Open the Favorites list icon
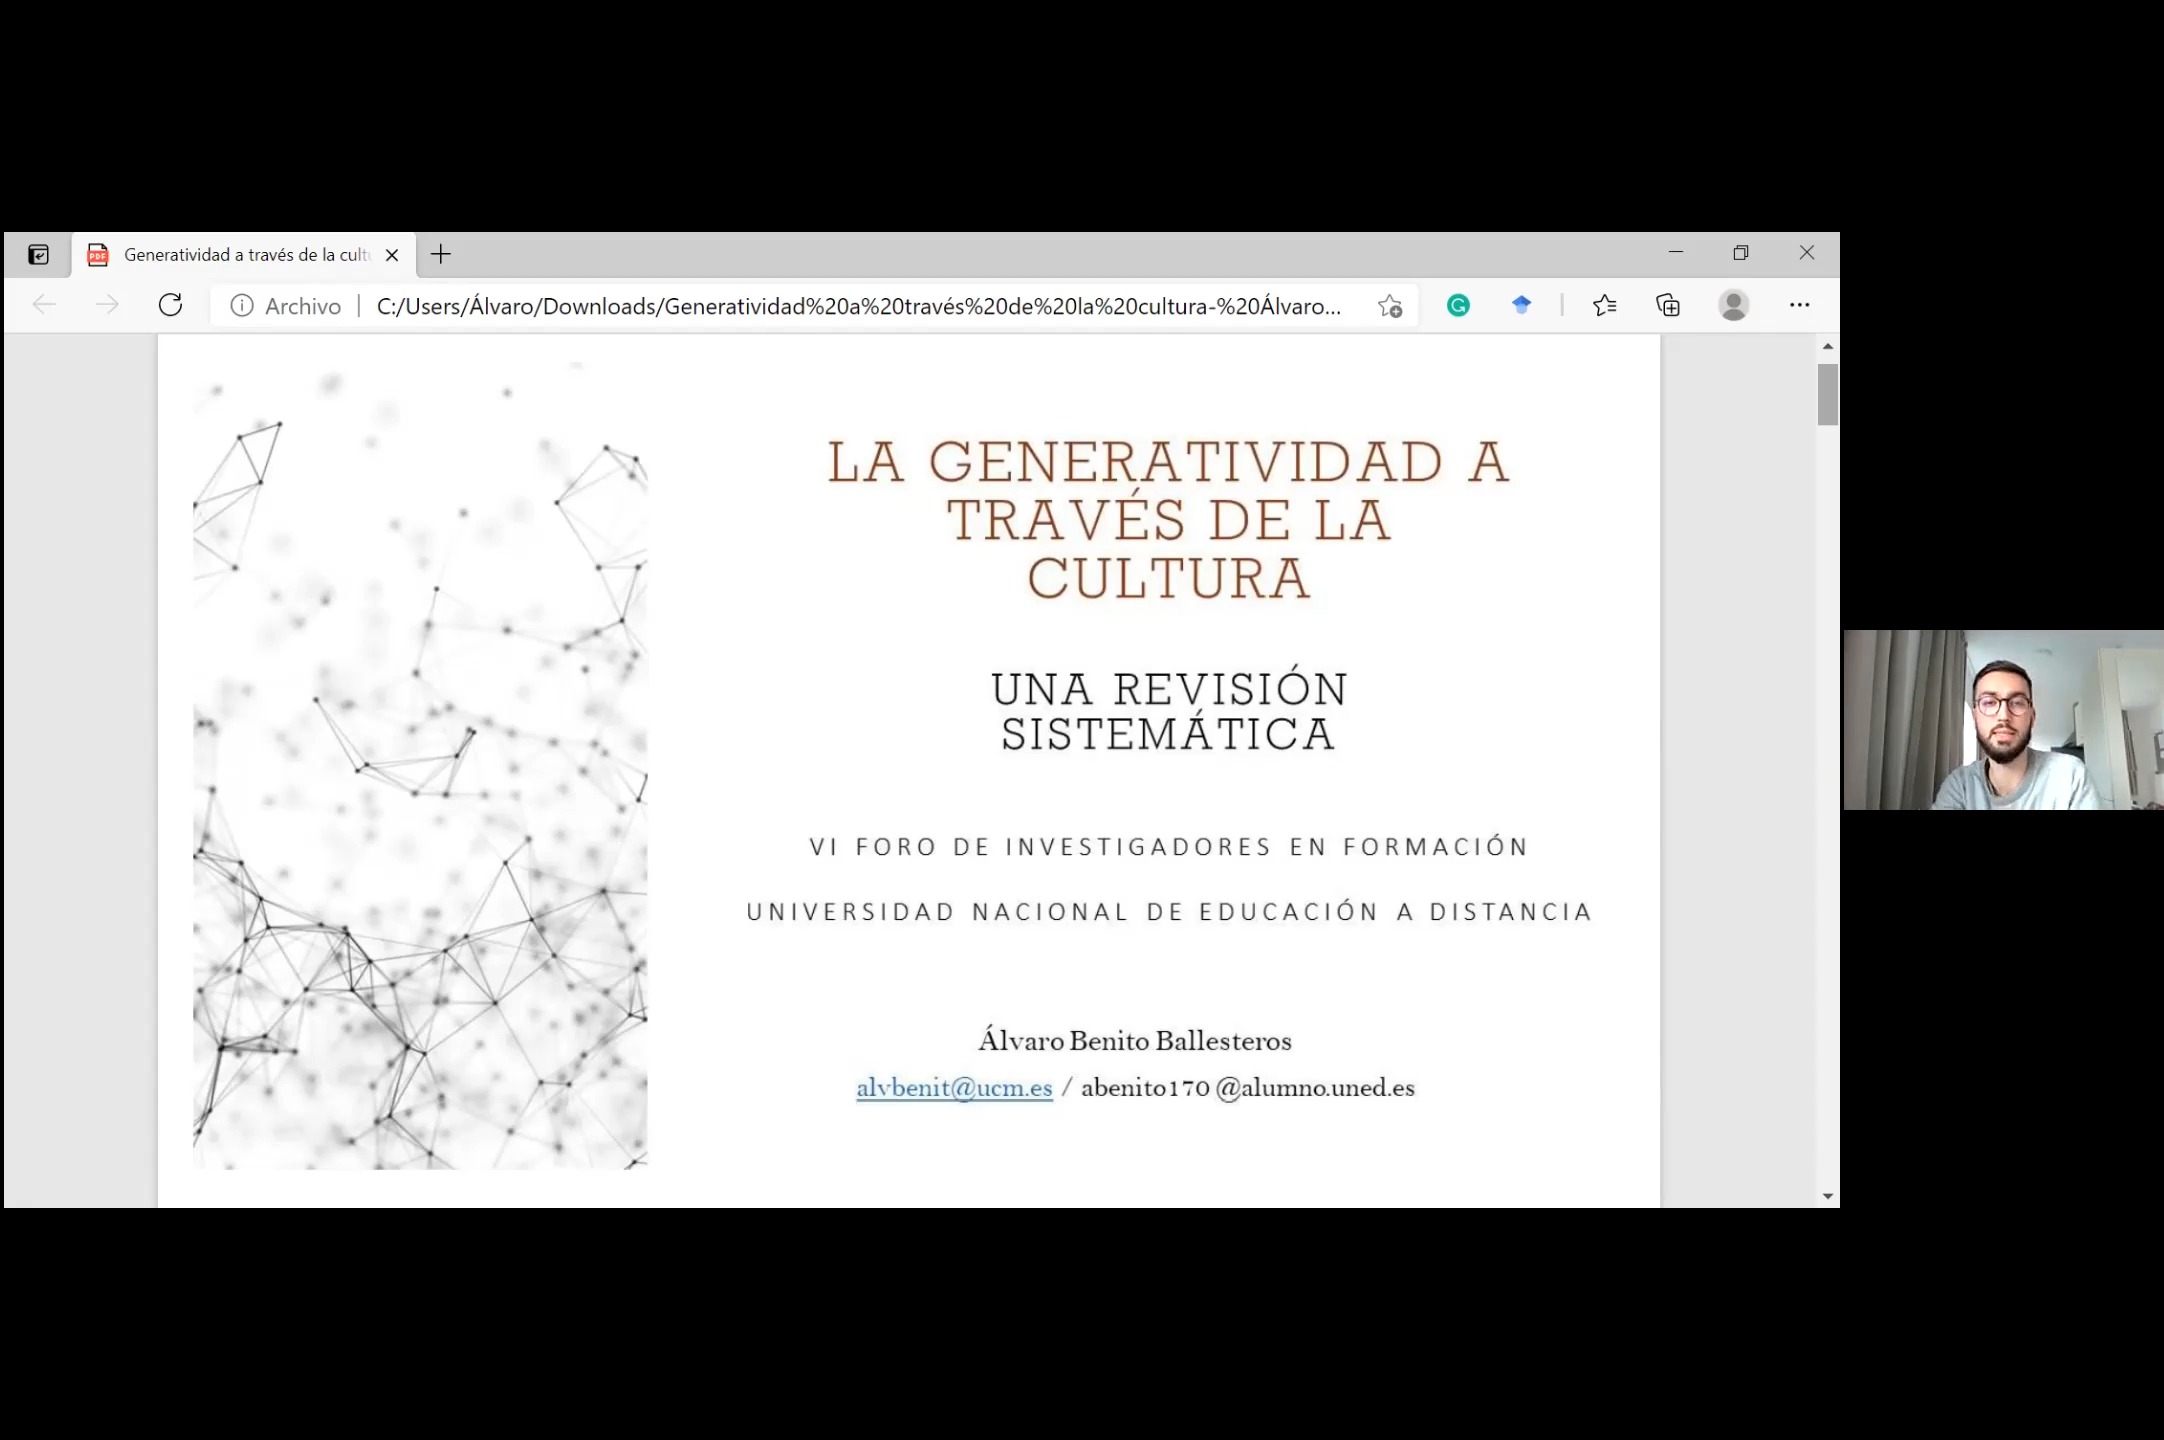 click(1604, 305)
